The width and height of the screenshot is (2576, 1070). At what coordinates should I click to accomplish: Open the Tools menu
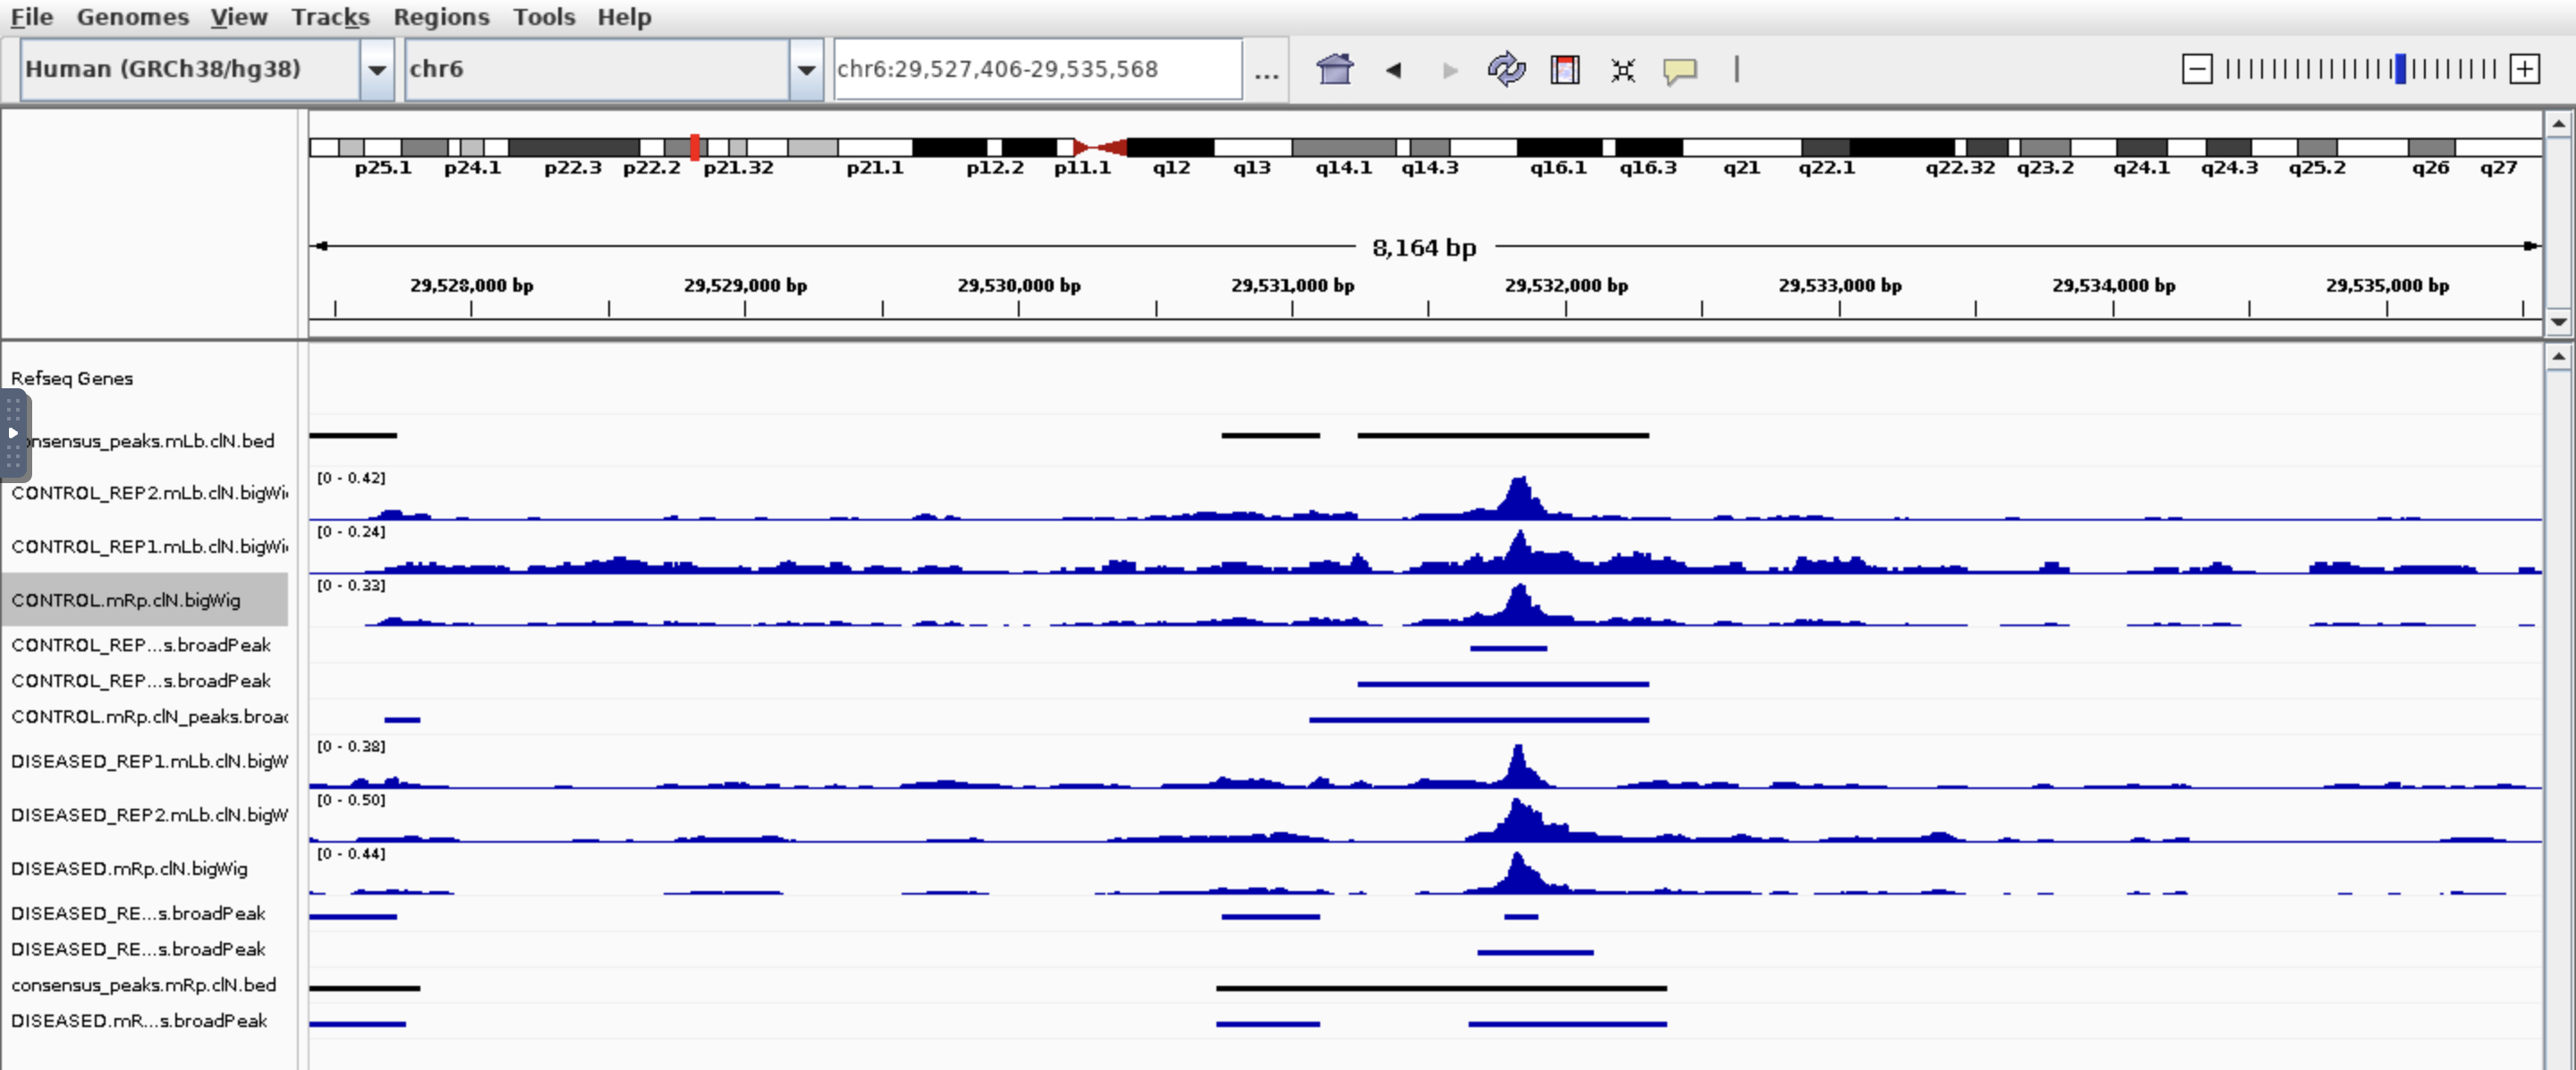(544, 17)
